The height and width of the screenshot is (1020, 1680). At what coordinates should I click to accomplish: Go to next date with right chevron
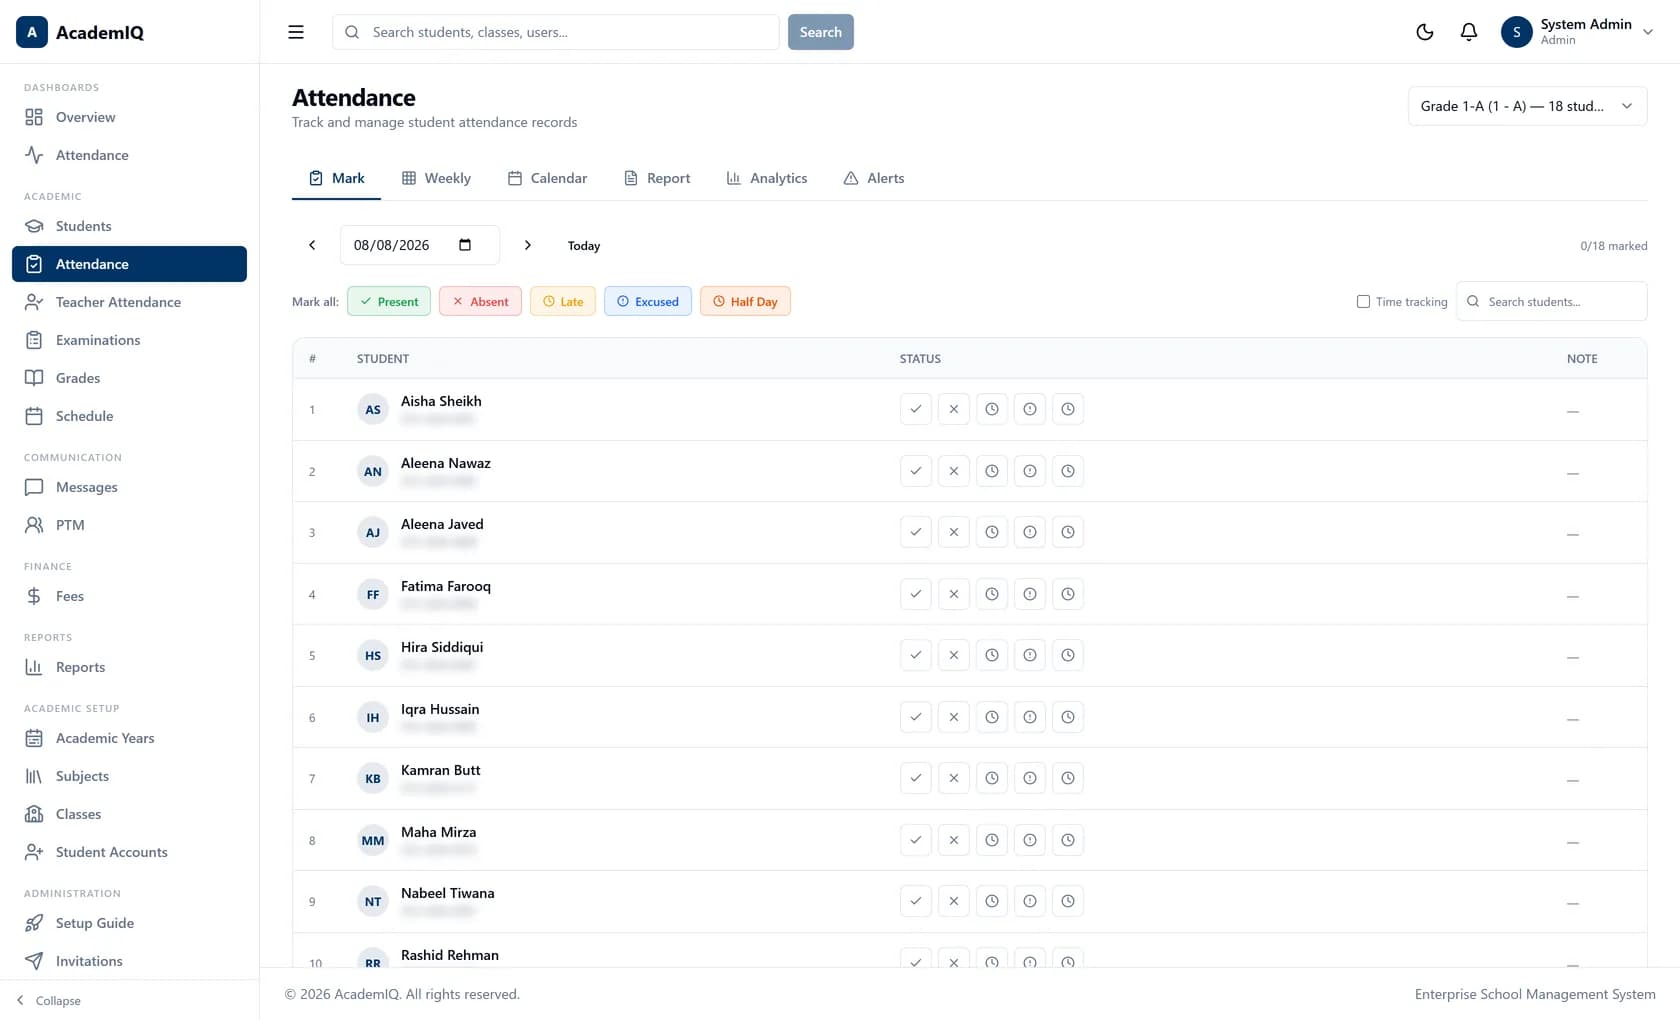(528, 245)
